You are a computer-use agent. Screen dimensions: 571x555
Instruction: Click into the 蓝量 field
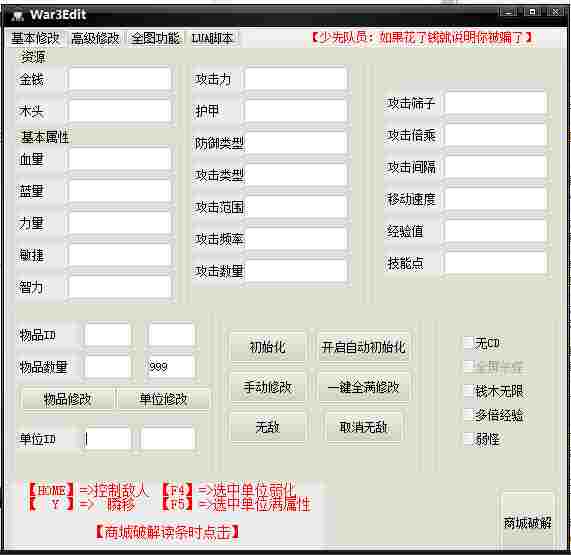point(119,191)
